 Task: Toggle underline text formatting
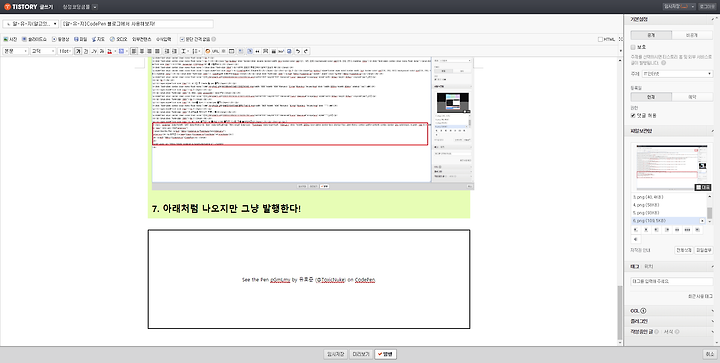pos(86,51)
